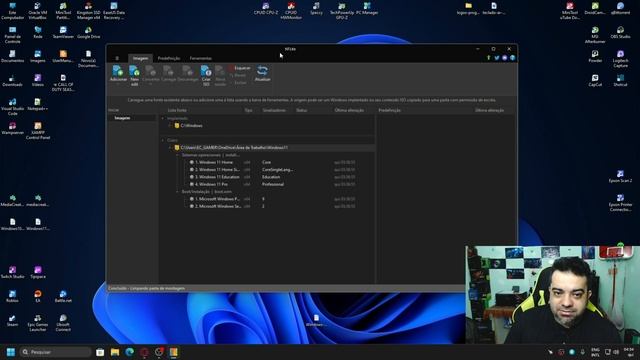
Task: Open File Explorer from the taskbar
Action: point(115,352)
